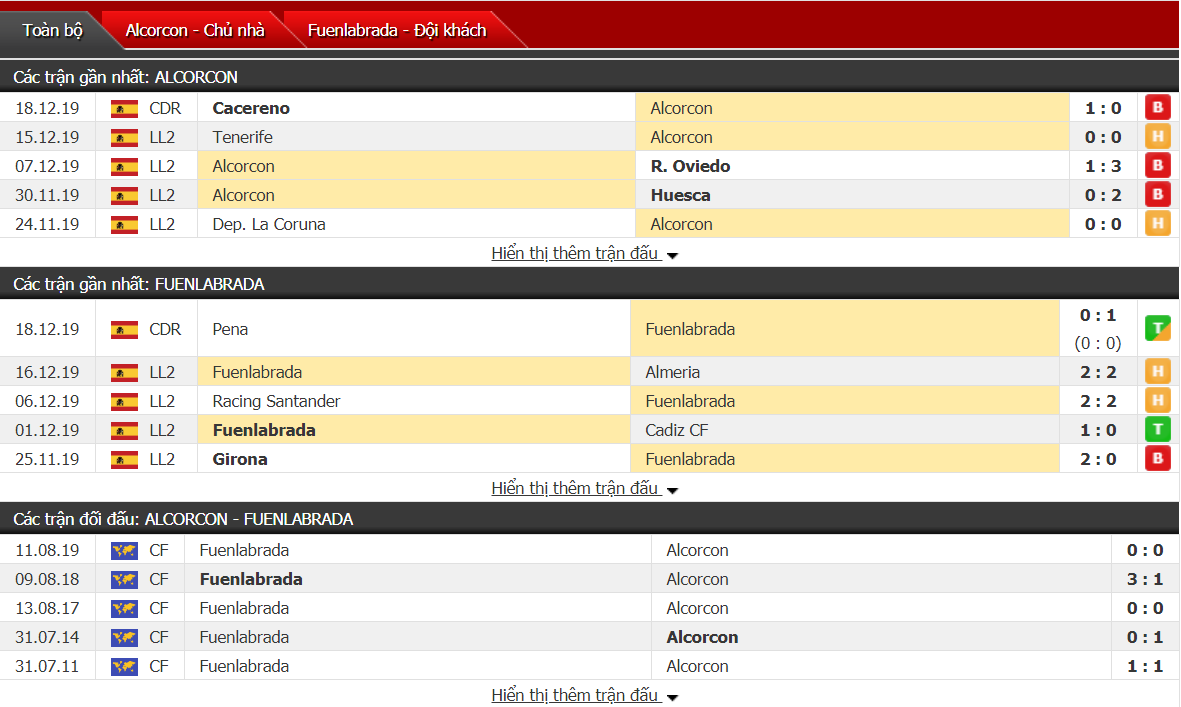The image size is (1181, 707).
Task: Click date 16.12.19 in Almeria row
Action: coord(47,372)
